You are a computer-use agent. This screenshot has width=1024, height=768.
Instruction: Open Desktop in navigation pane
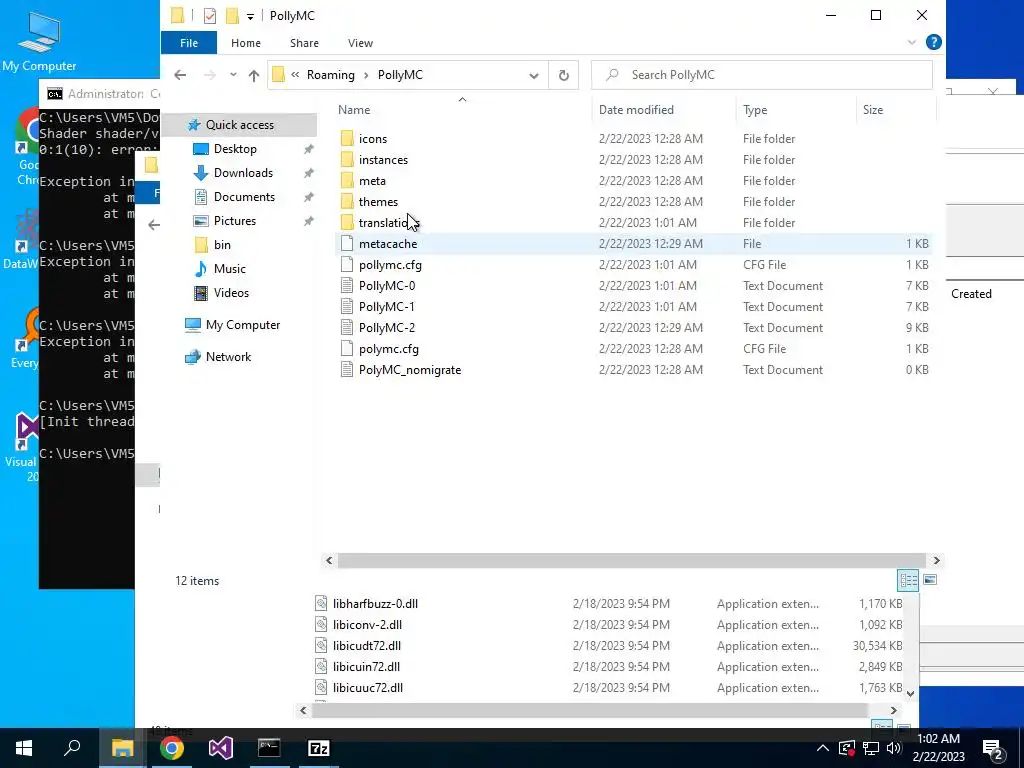click(x=235, y=149)
